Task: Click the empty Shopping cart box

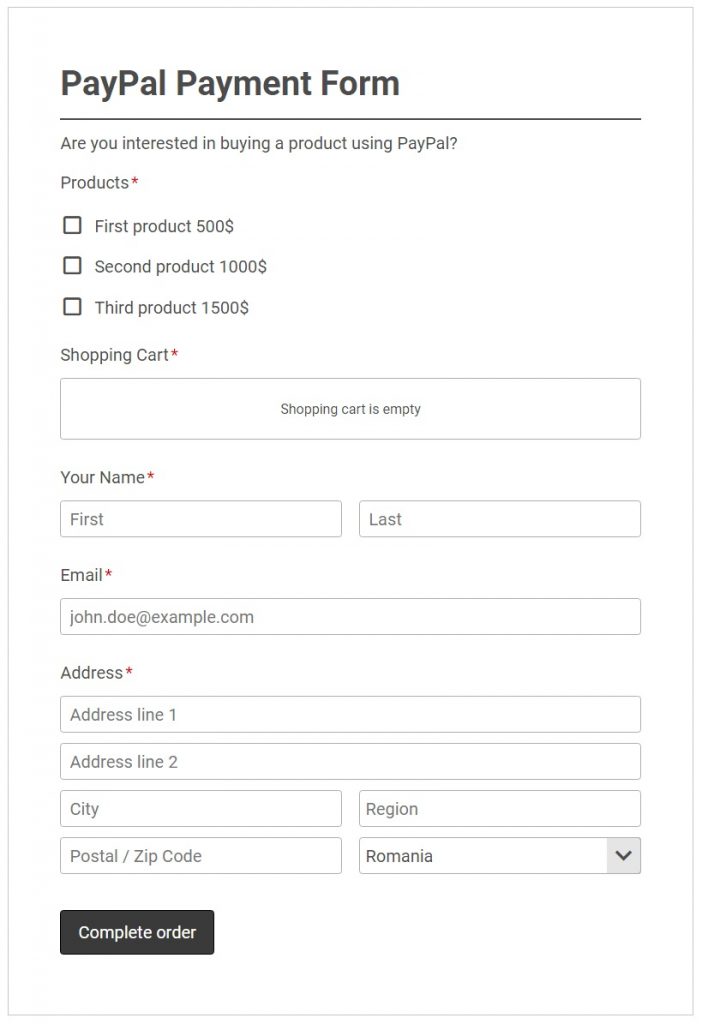Action: pyautogui.click(x=350, y=409)
